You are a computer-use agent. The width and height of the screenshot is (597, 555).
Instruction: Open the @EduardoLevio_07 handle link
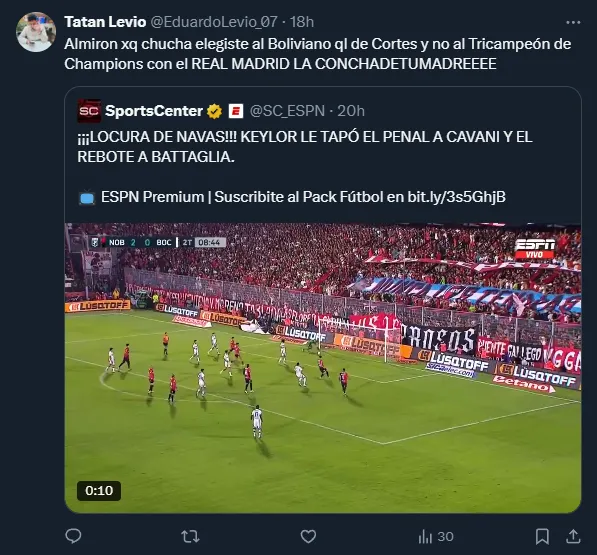214,22
